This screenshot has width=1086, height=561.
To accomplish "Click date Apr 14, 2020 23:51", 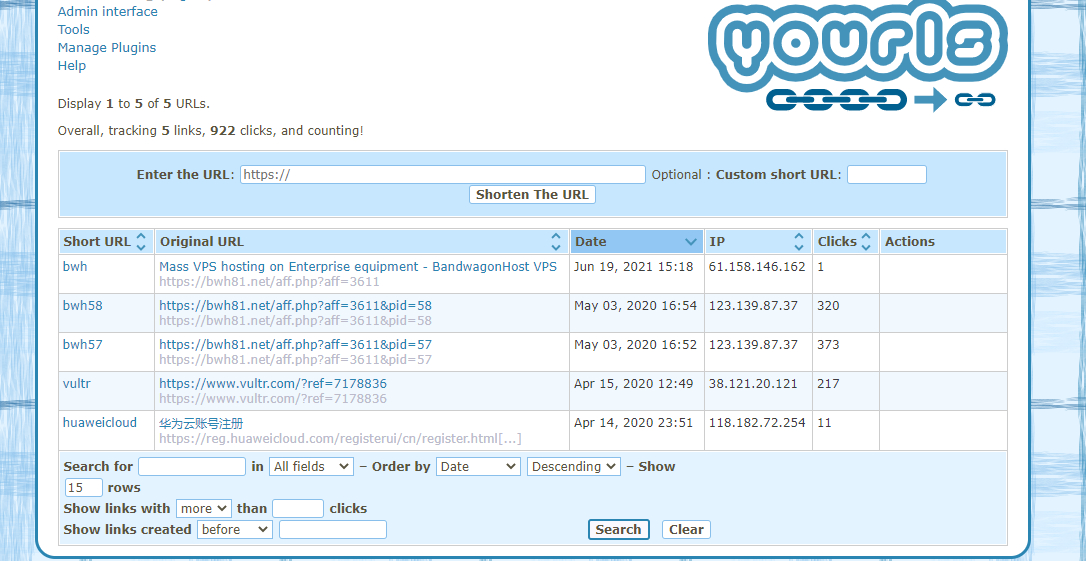I will click(633, 422).
